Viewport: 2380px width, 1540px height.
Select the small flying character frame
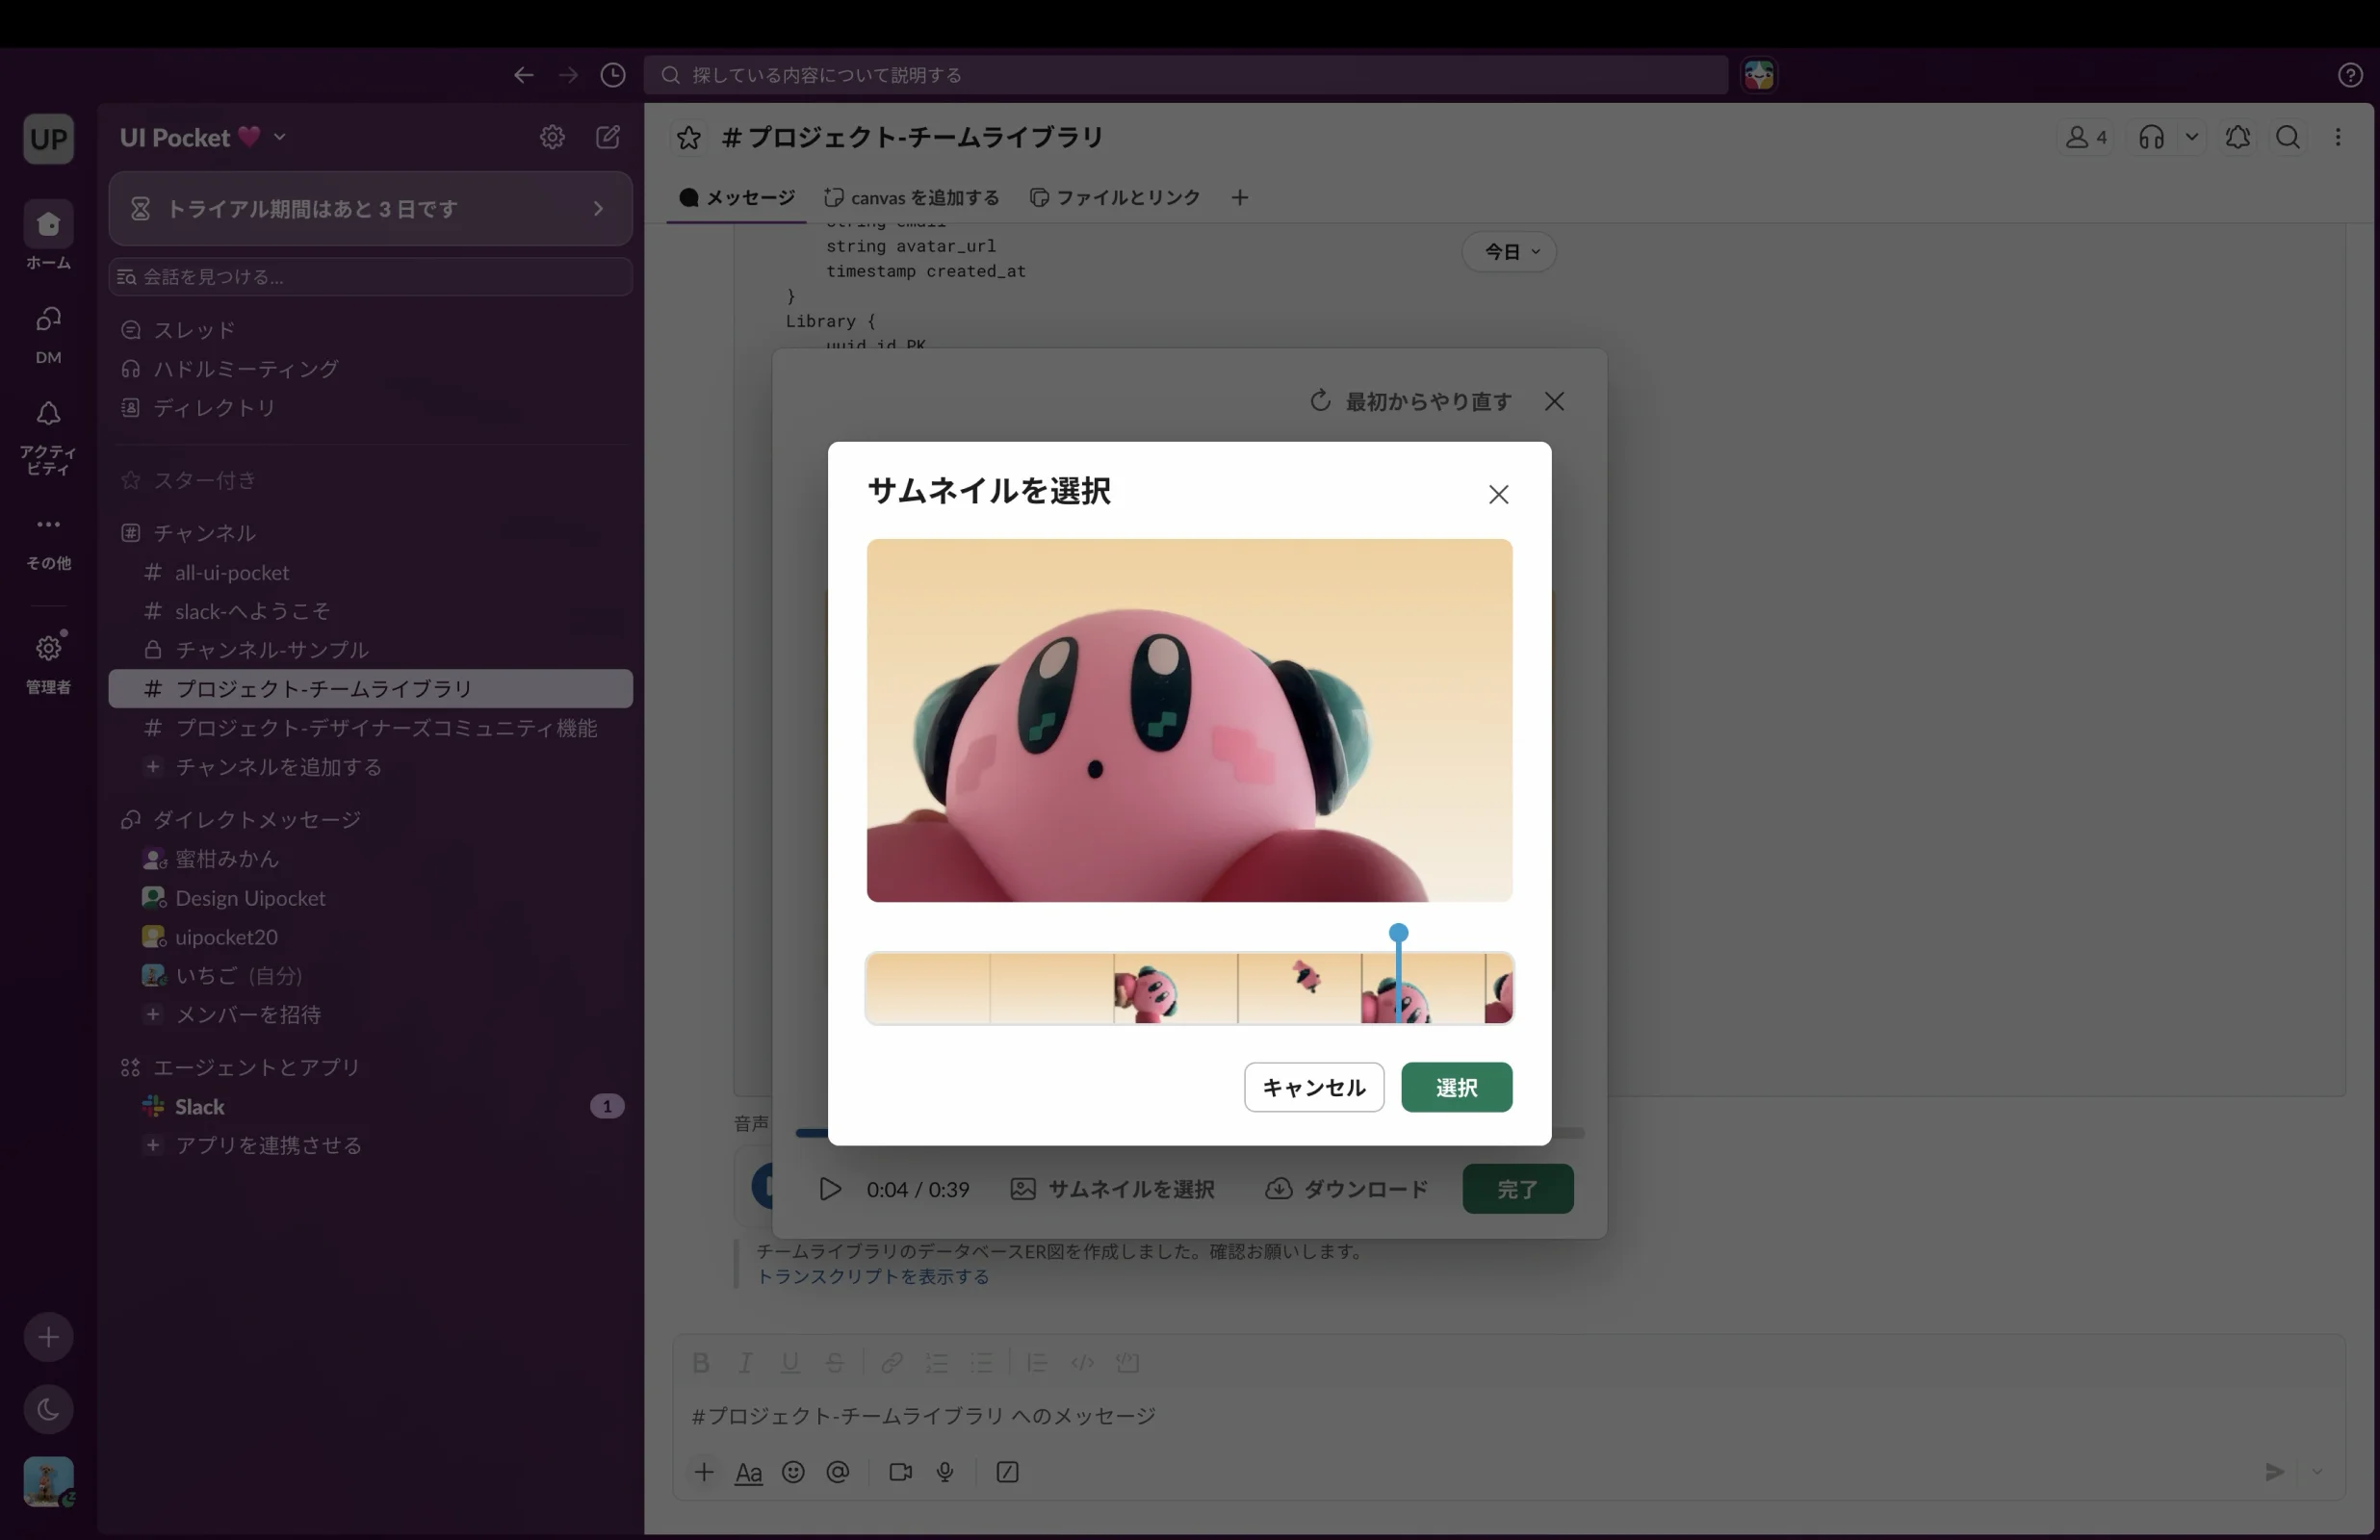click(1299, 989)
